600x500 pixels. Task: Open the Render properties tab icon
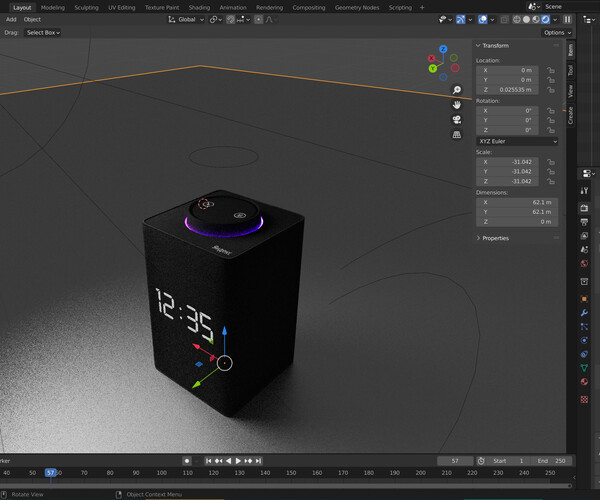[x=584, y=208]
